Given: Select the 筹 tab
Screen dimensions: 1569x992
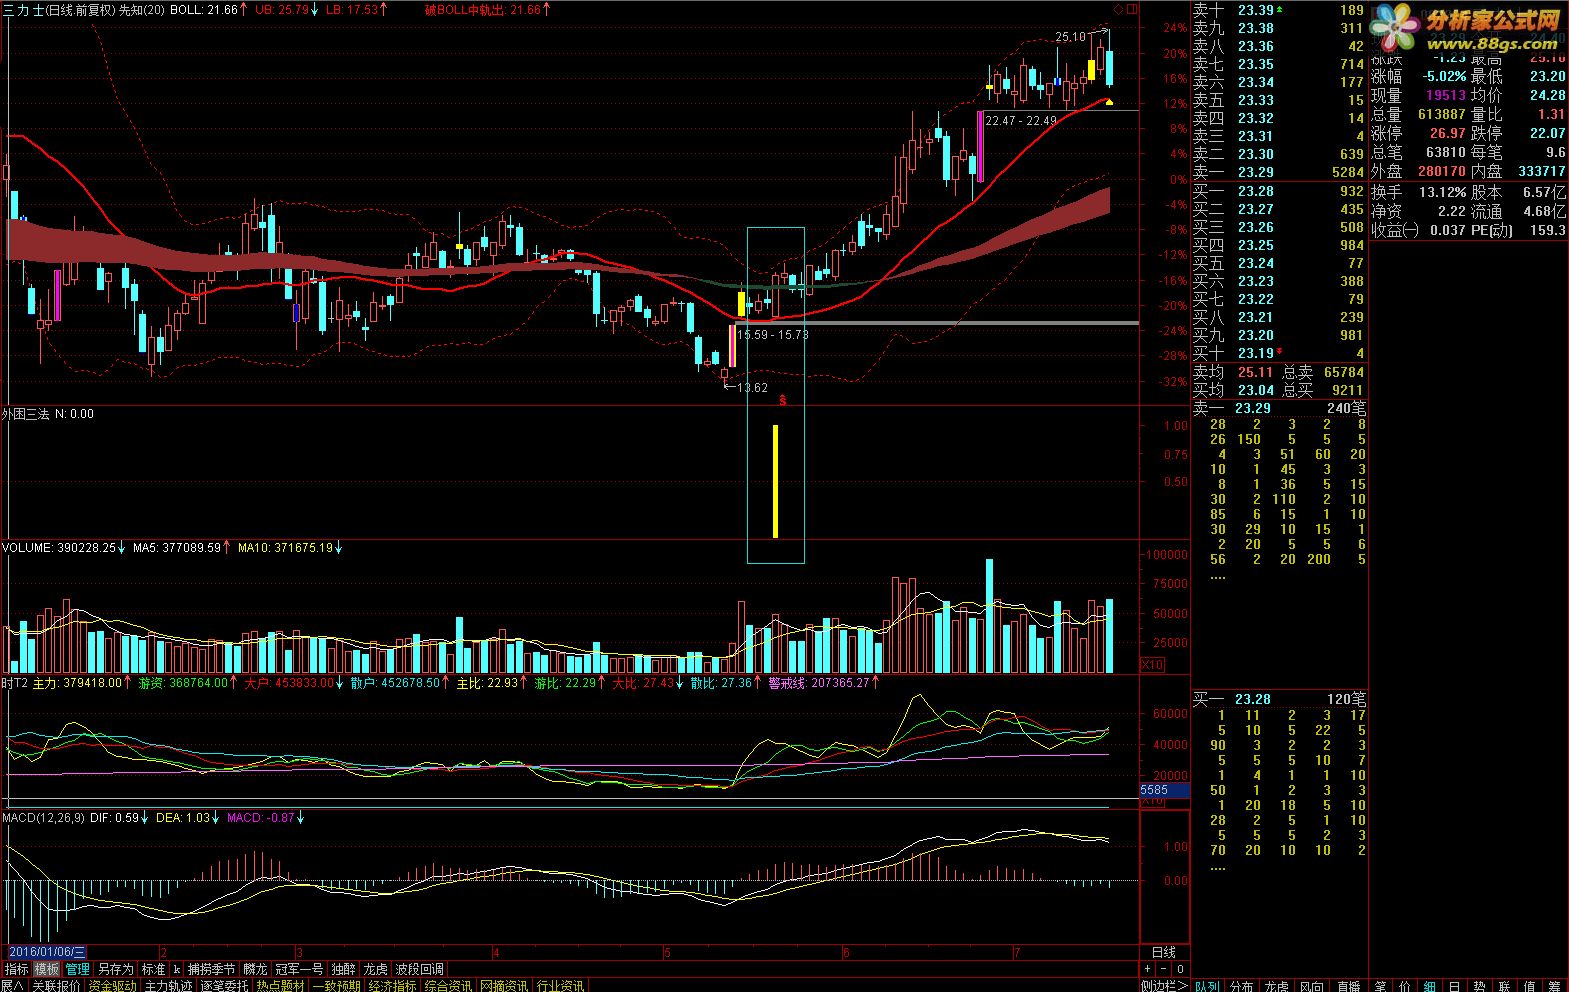Looking at the screenshot, I should coord(1554,986).
